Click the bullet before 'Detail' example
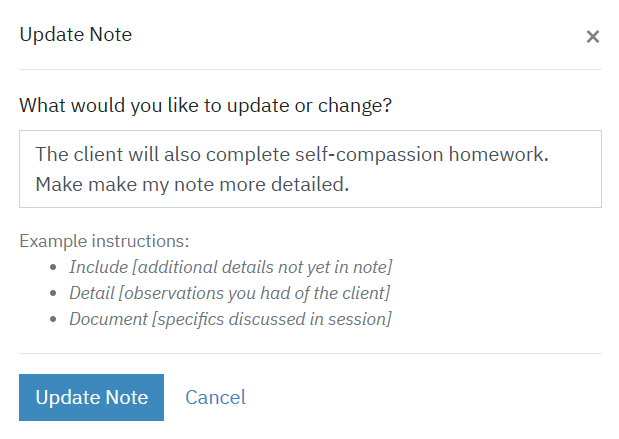This screenshot has width=619, height=439. click(53, 293)
